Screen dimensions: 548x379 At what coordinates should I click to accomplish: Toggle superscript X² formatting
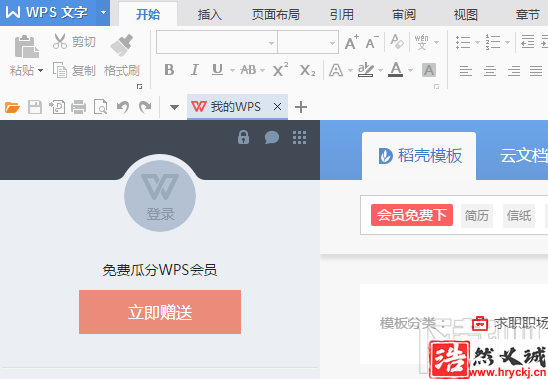point(280,70)
